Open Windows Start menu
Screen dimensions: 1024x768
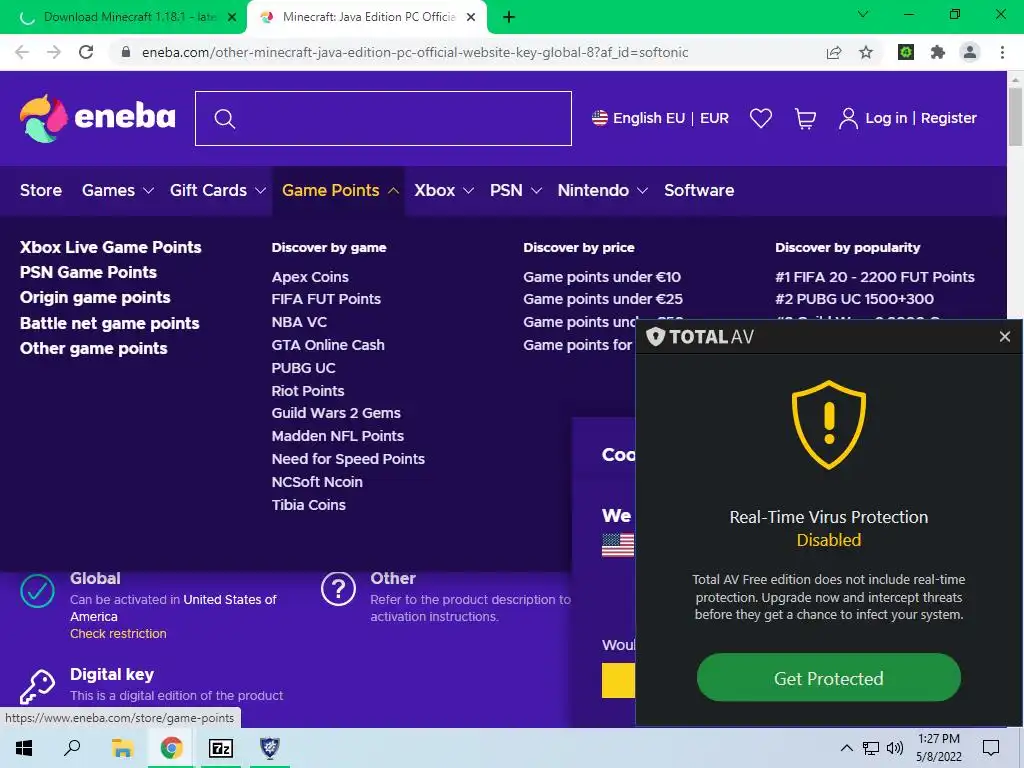click(24, 748)
